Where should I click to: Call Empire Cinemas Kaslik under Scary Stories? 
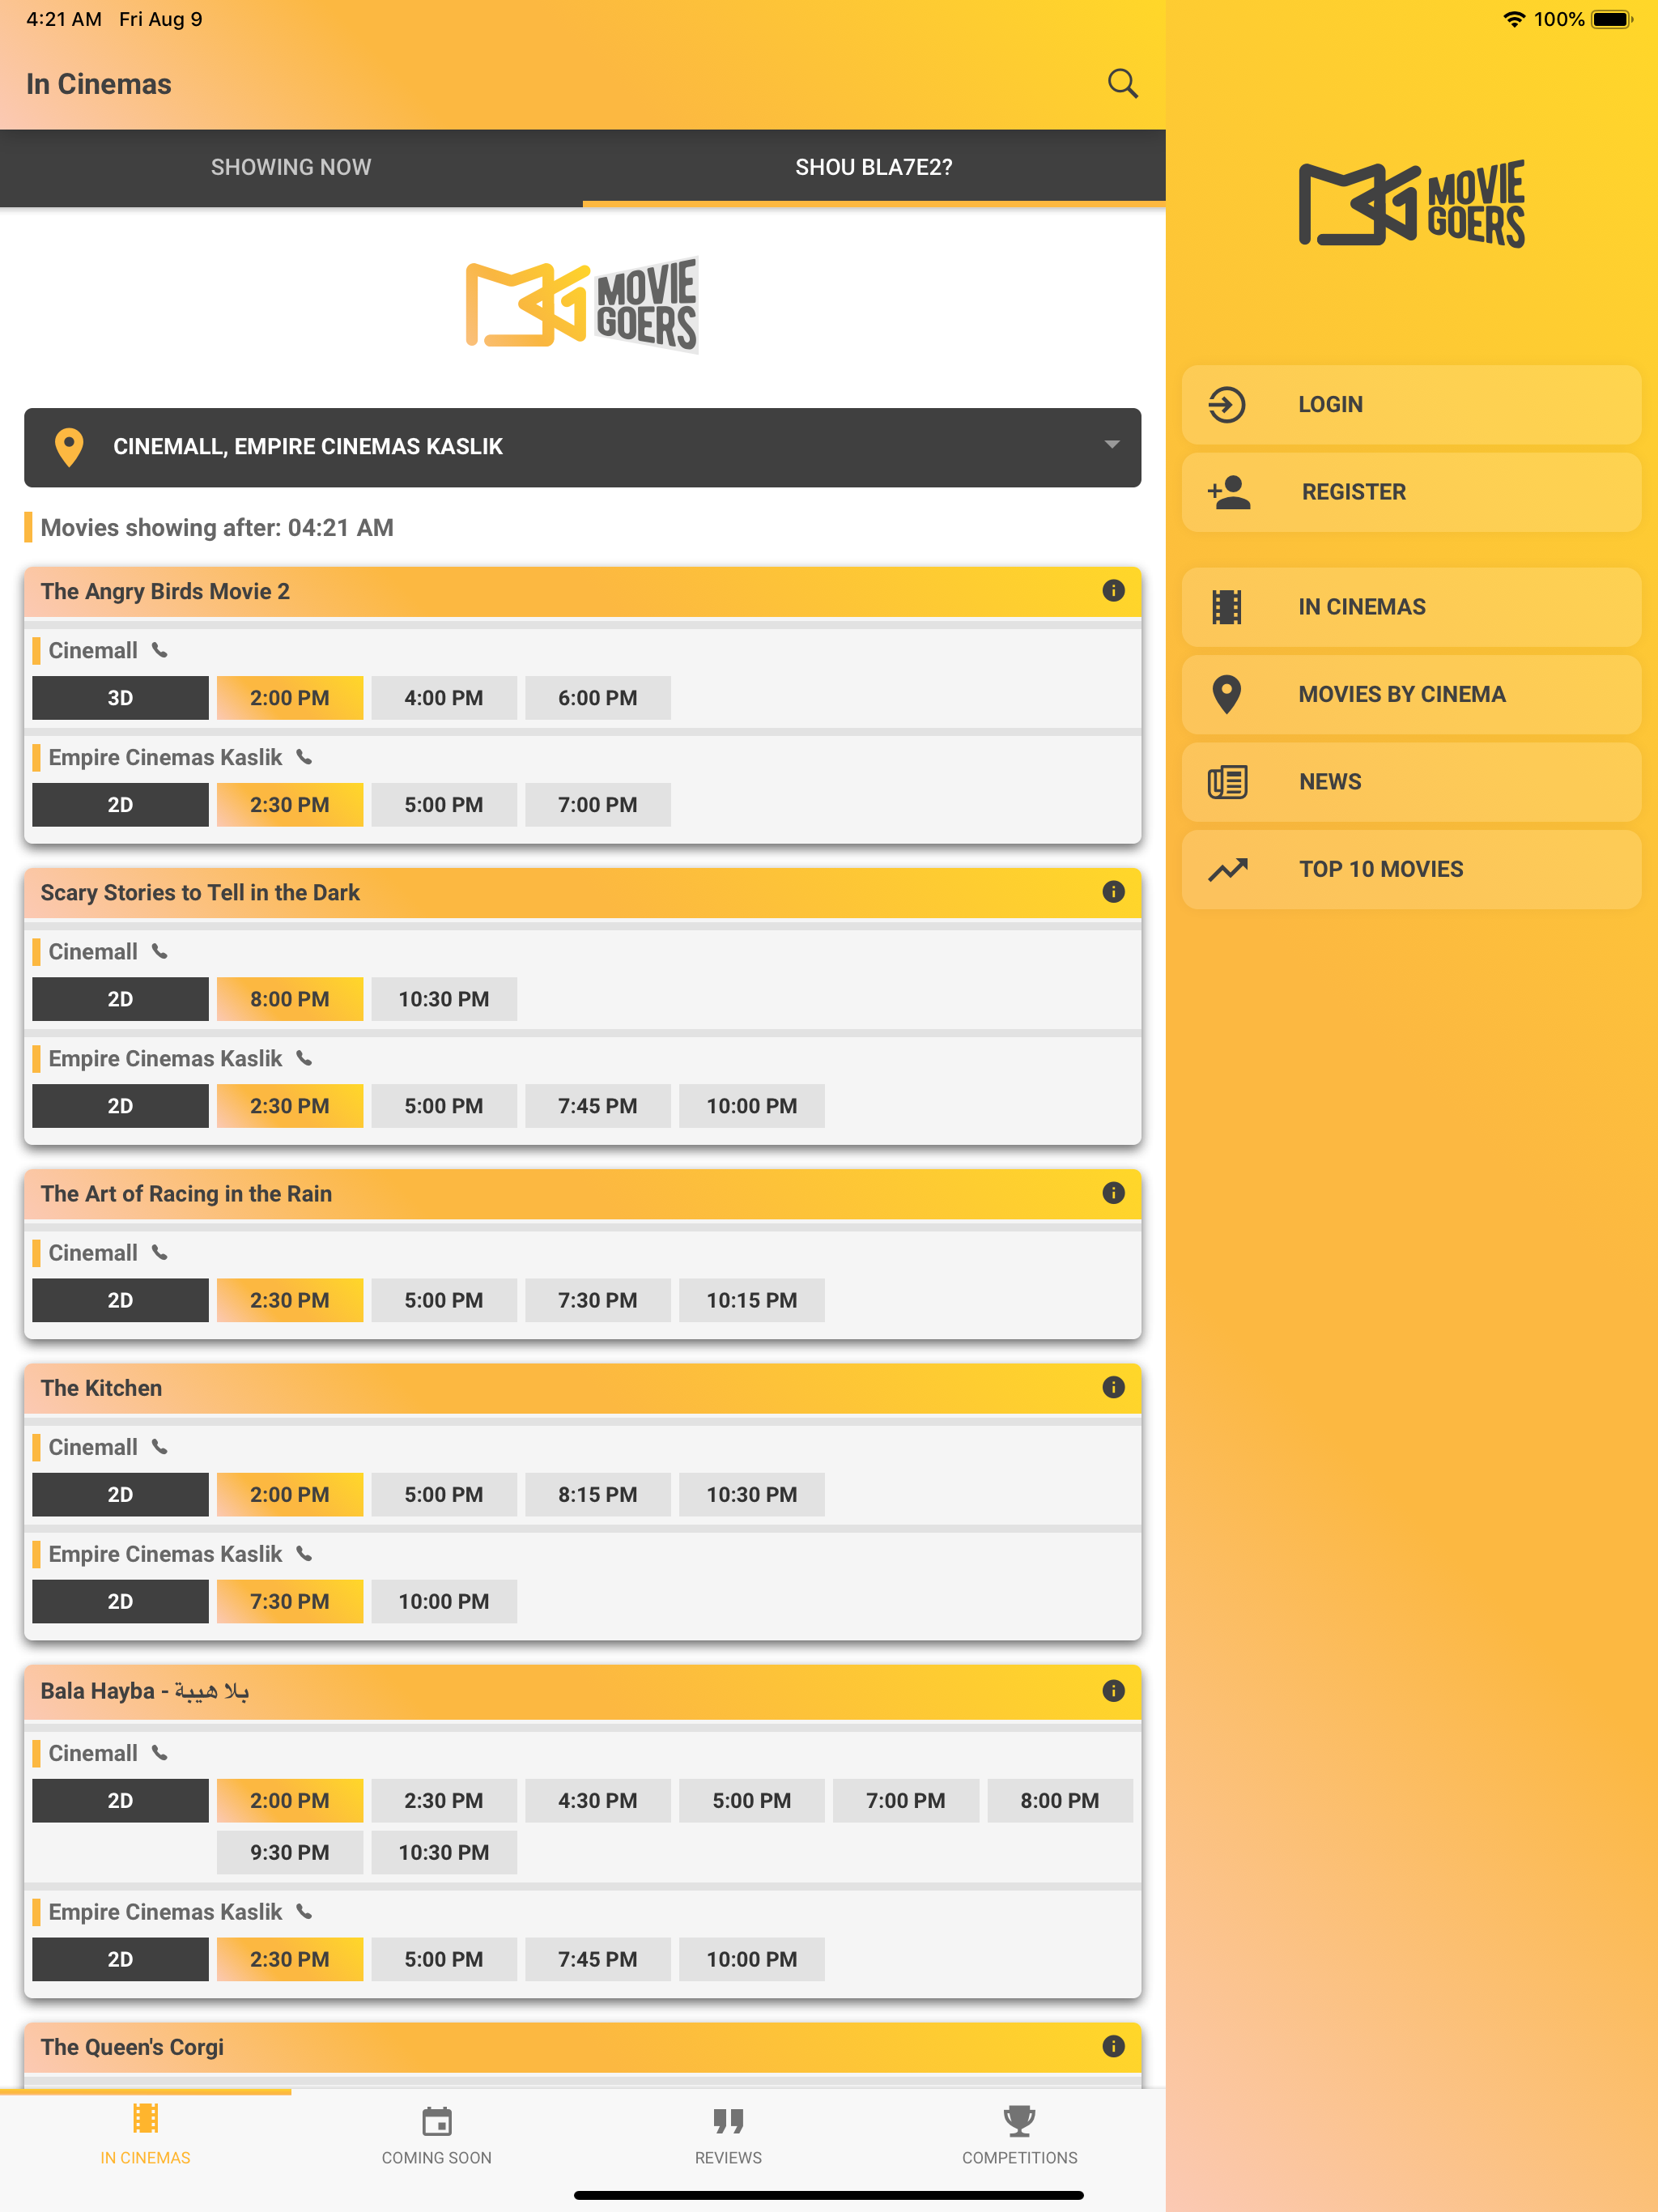305,1059
